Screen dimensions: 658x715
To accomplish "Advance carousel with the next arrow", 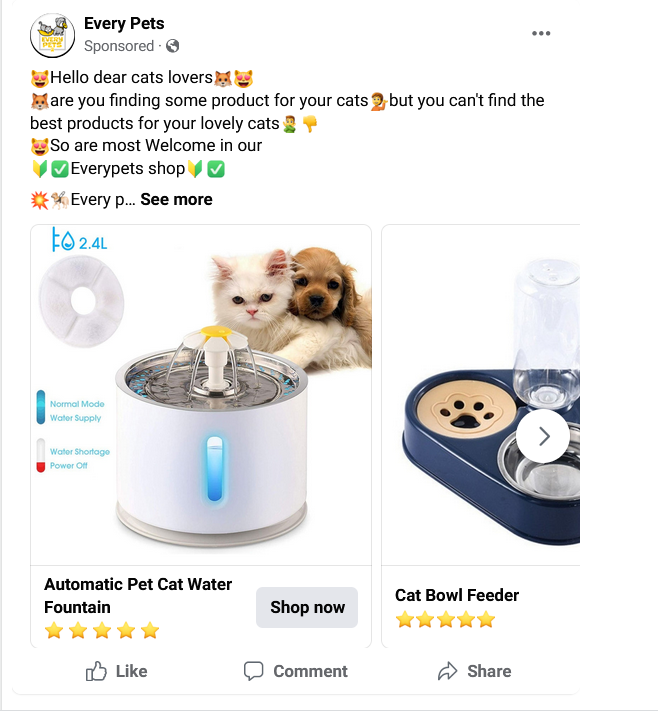I will pos(543,436).
